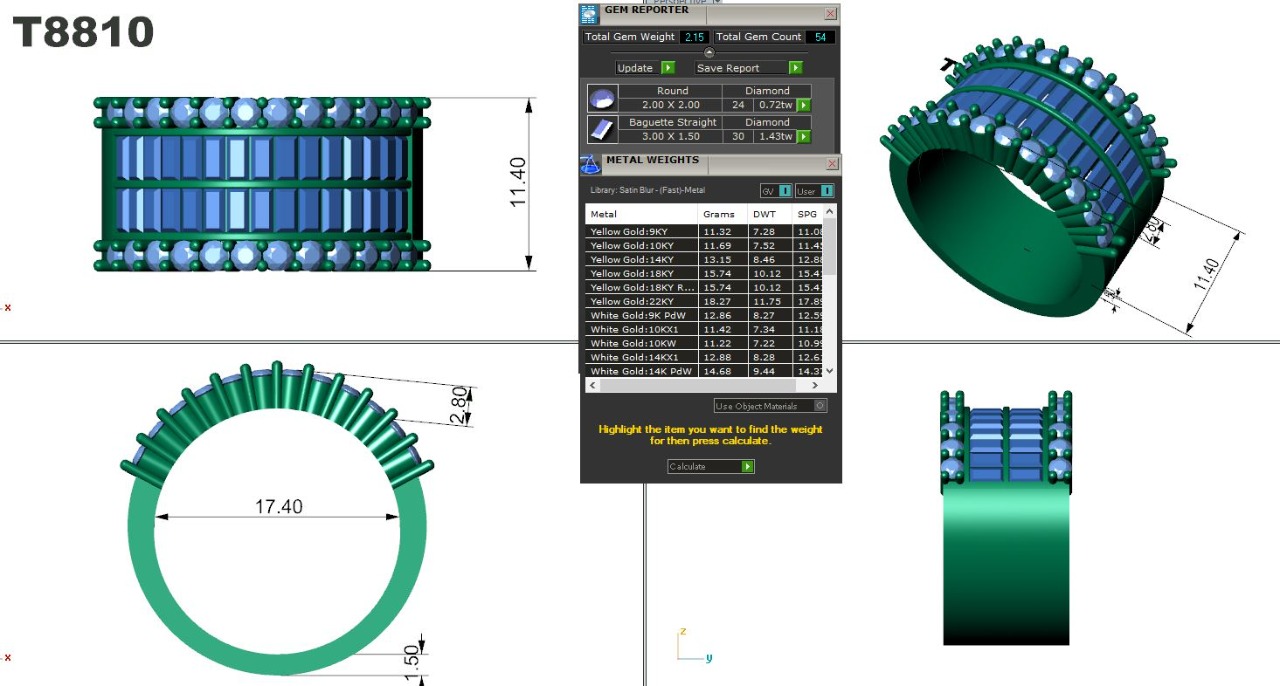Image resolution: width=1280 pixels, height=686 pixels.
Task: Click the Total Gem Count value 54
Action: click(x=821, y=37)
